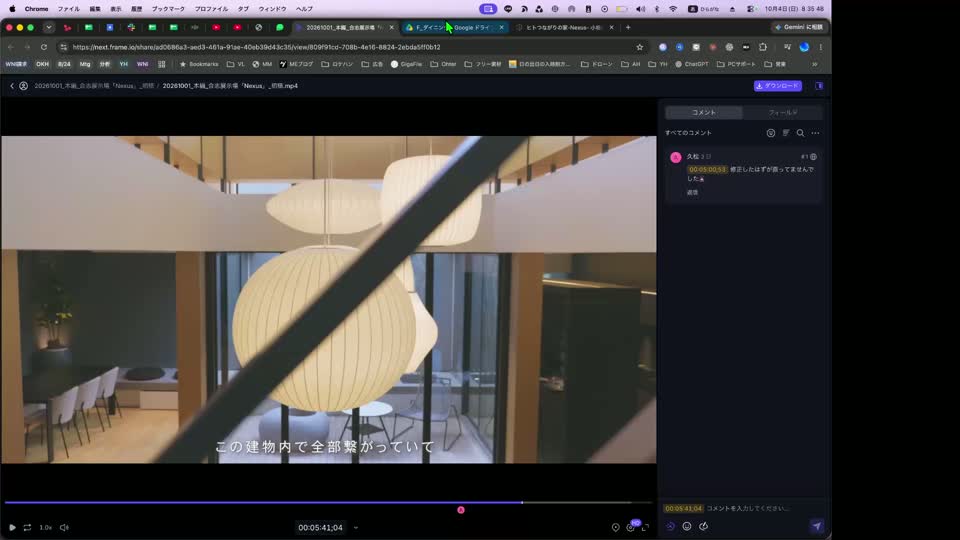Screen dimensions: 960x540
Task: Open the Chrome tab search dropdown arrow
Action: pyautogui.click(x=49, y=28)
